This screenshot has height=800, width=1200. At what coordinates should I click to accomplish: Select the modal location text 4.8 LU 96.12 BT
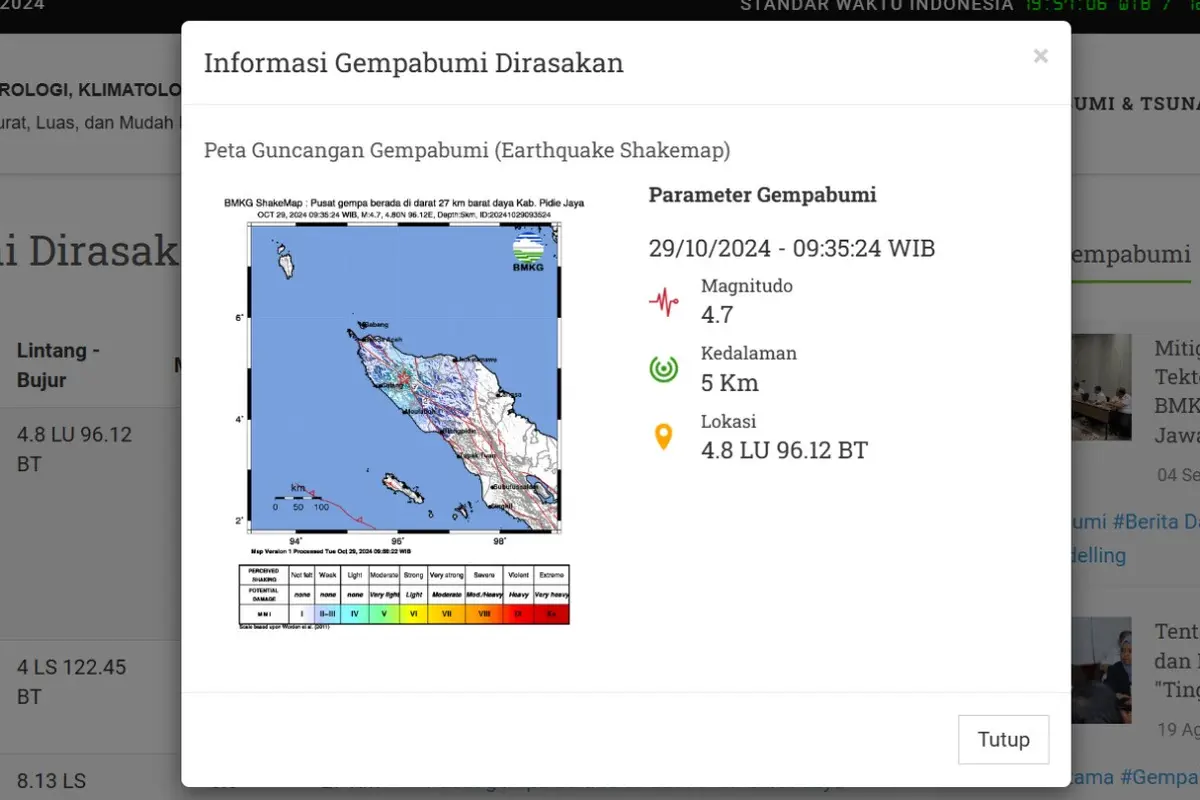pos(784,450)
